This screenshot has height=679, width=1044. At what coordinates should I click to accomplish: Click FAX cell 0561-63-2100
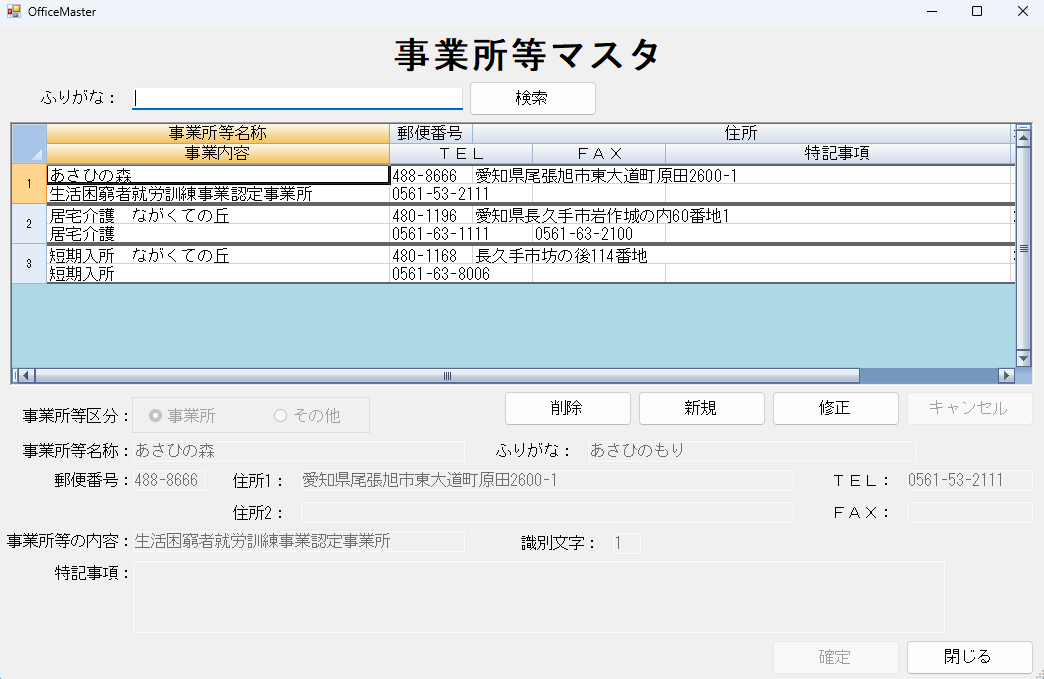tap(599, 234)
